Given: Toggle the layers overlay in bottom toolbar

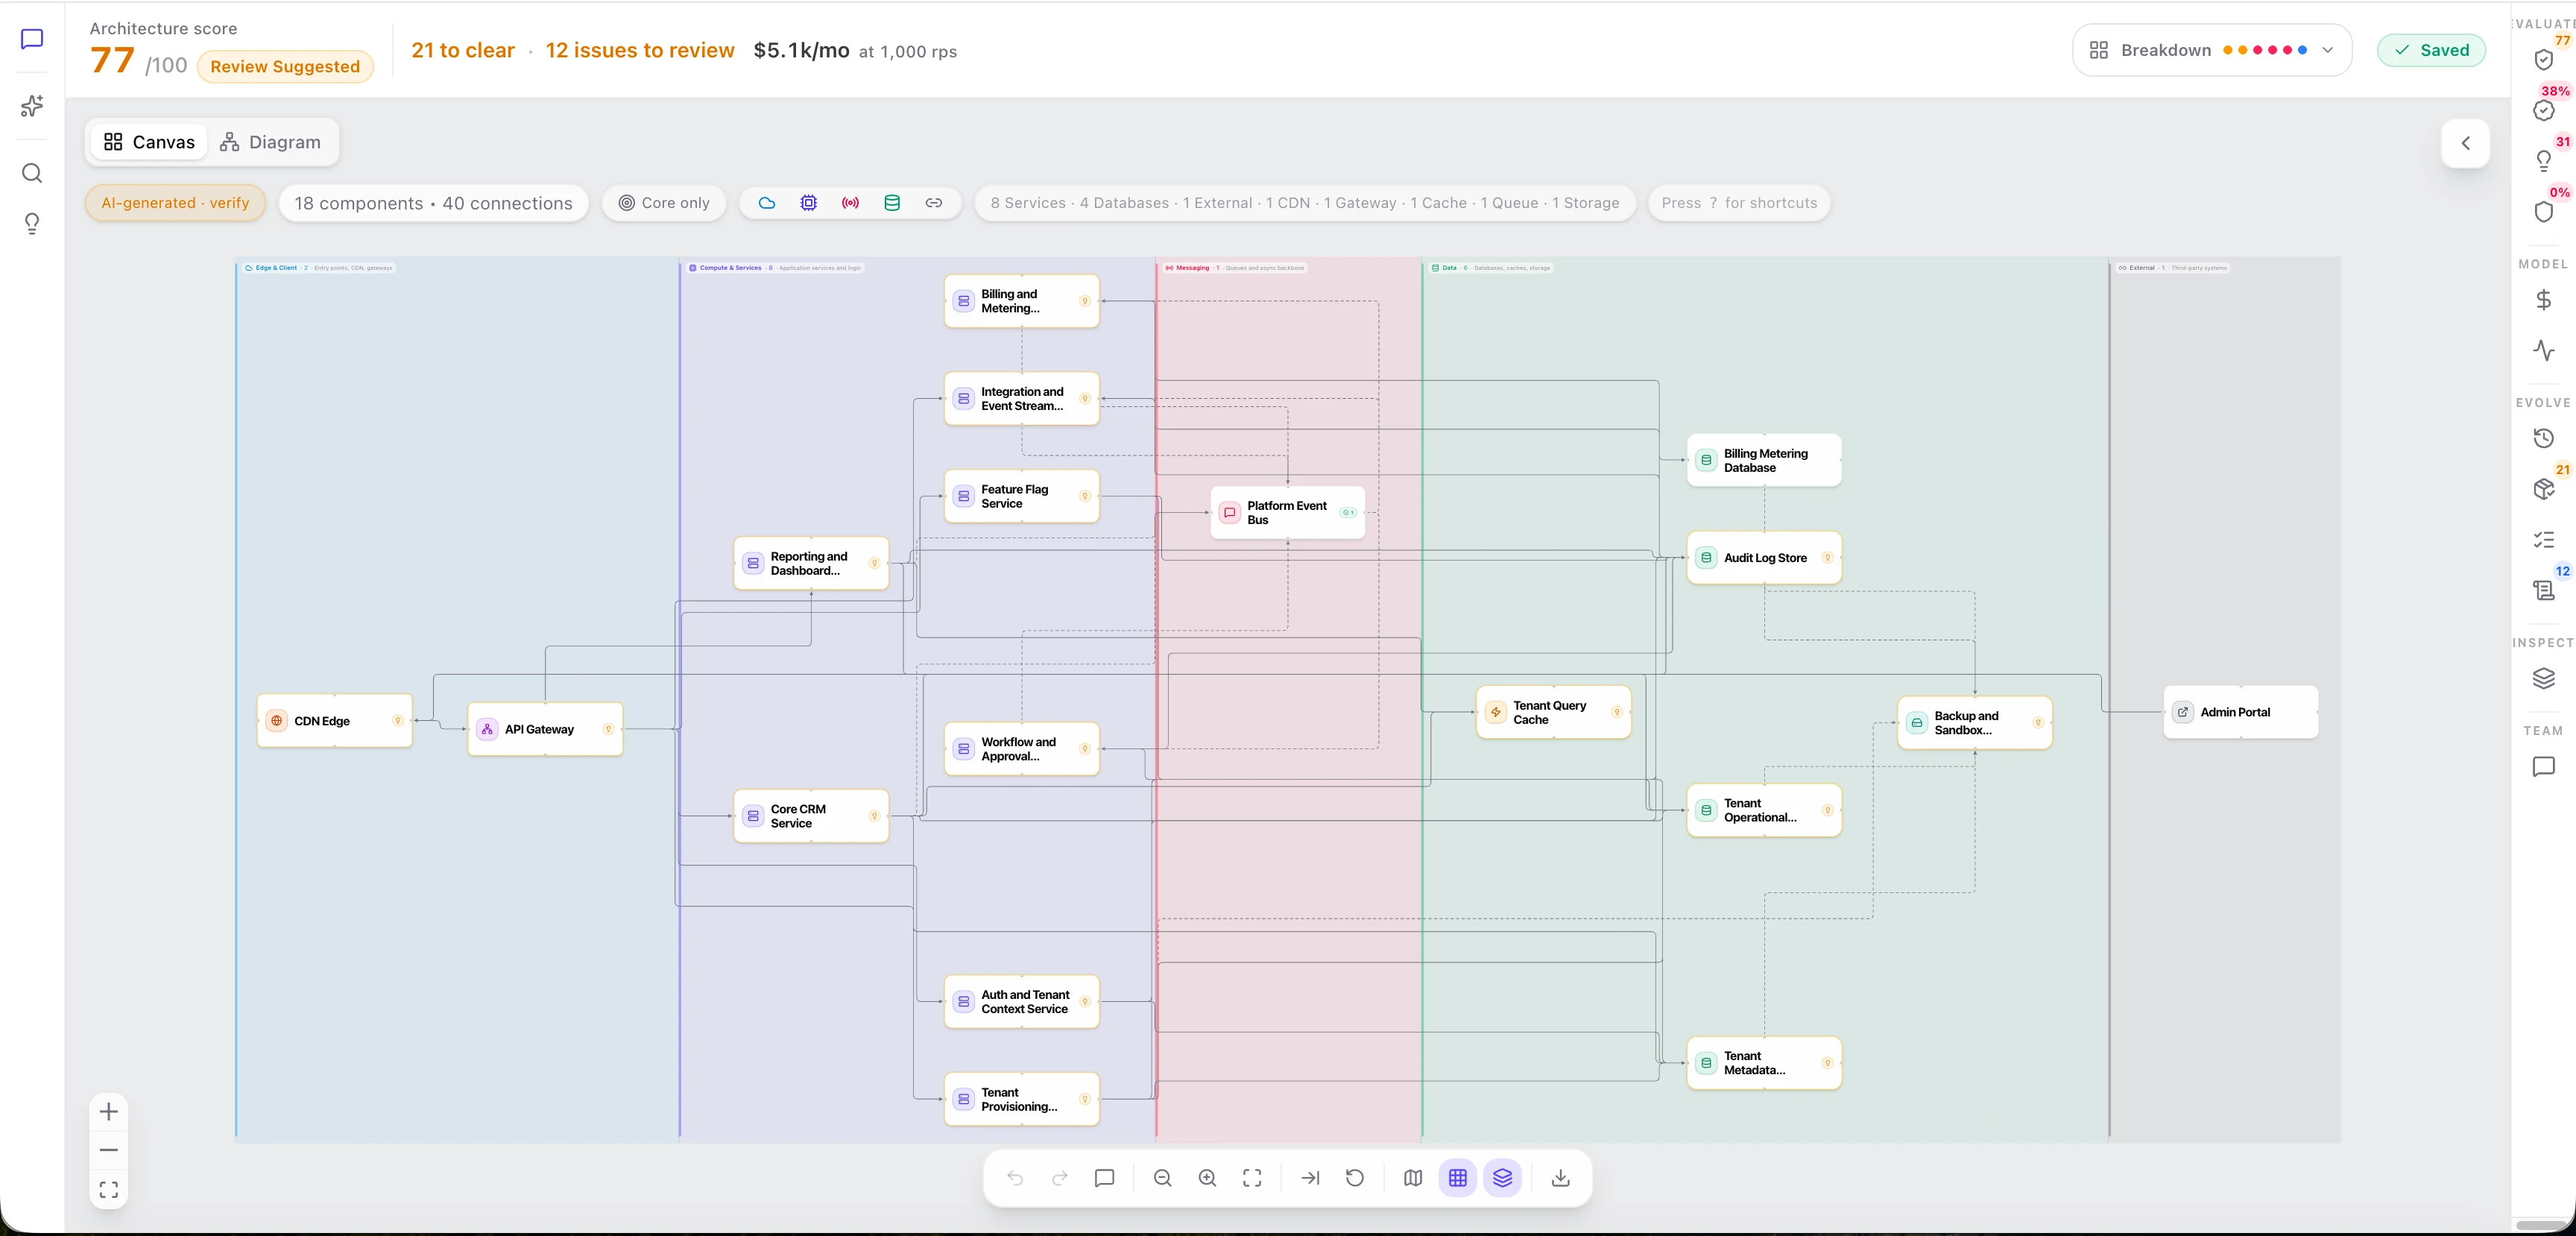Looking at the screenshot, I should (x=1502, y=1178).
